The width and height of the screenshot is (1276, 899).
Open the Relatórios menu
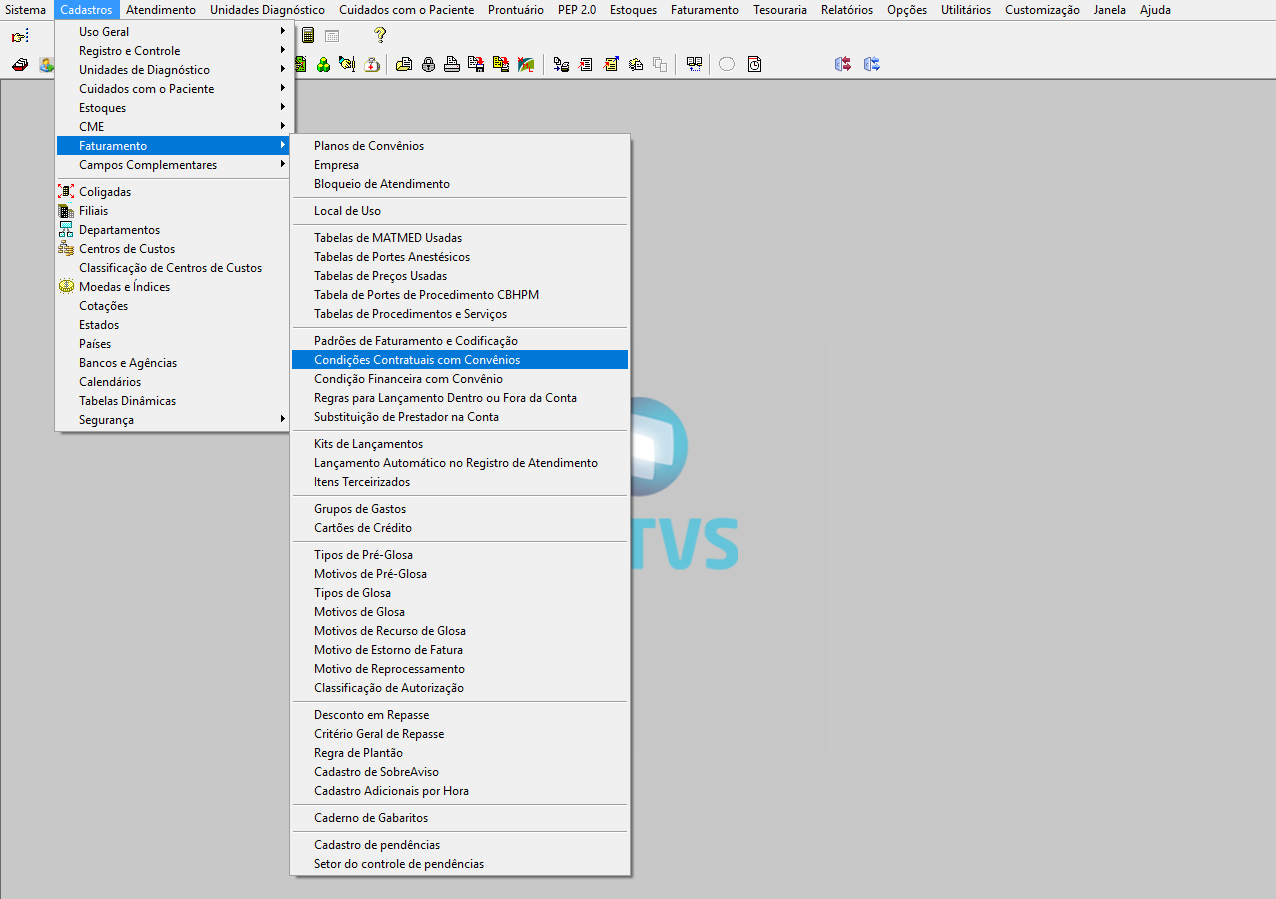[847, 10]
